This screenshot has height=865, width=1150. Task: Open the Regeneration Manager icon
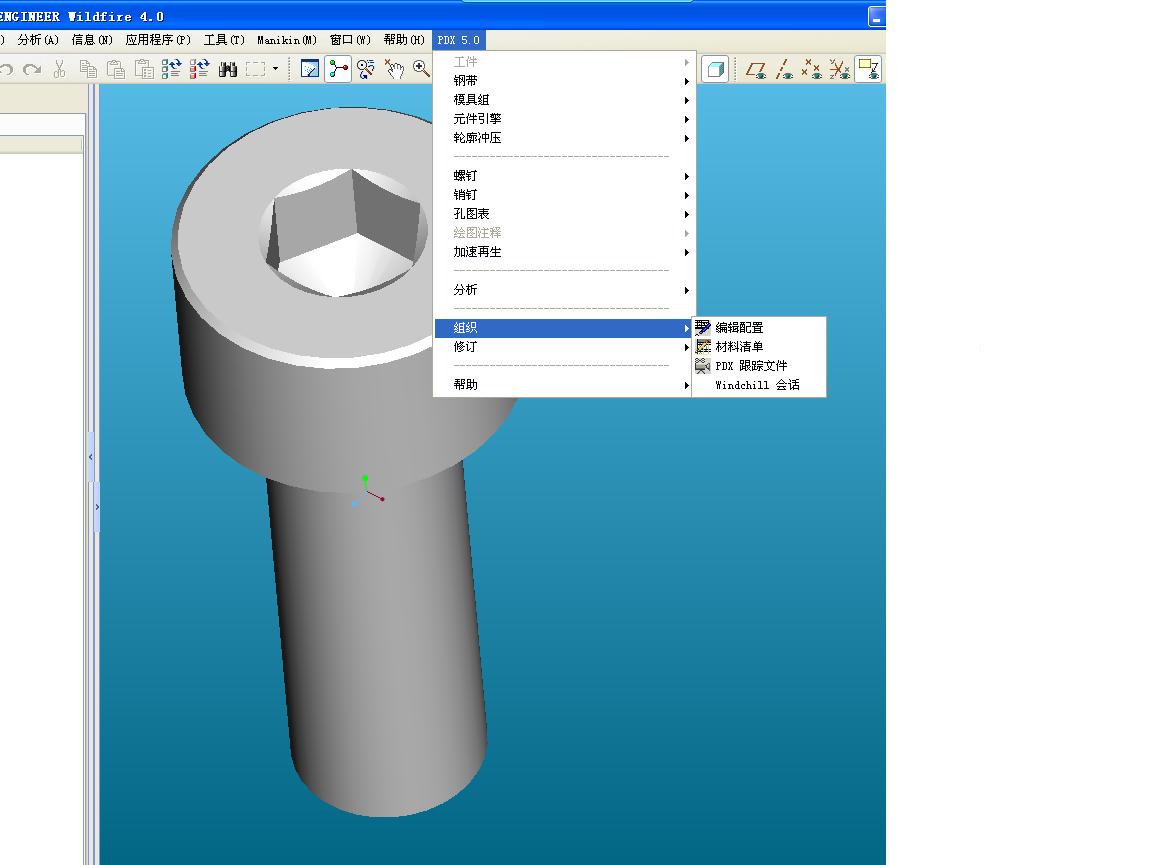(x=199, y=70)
